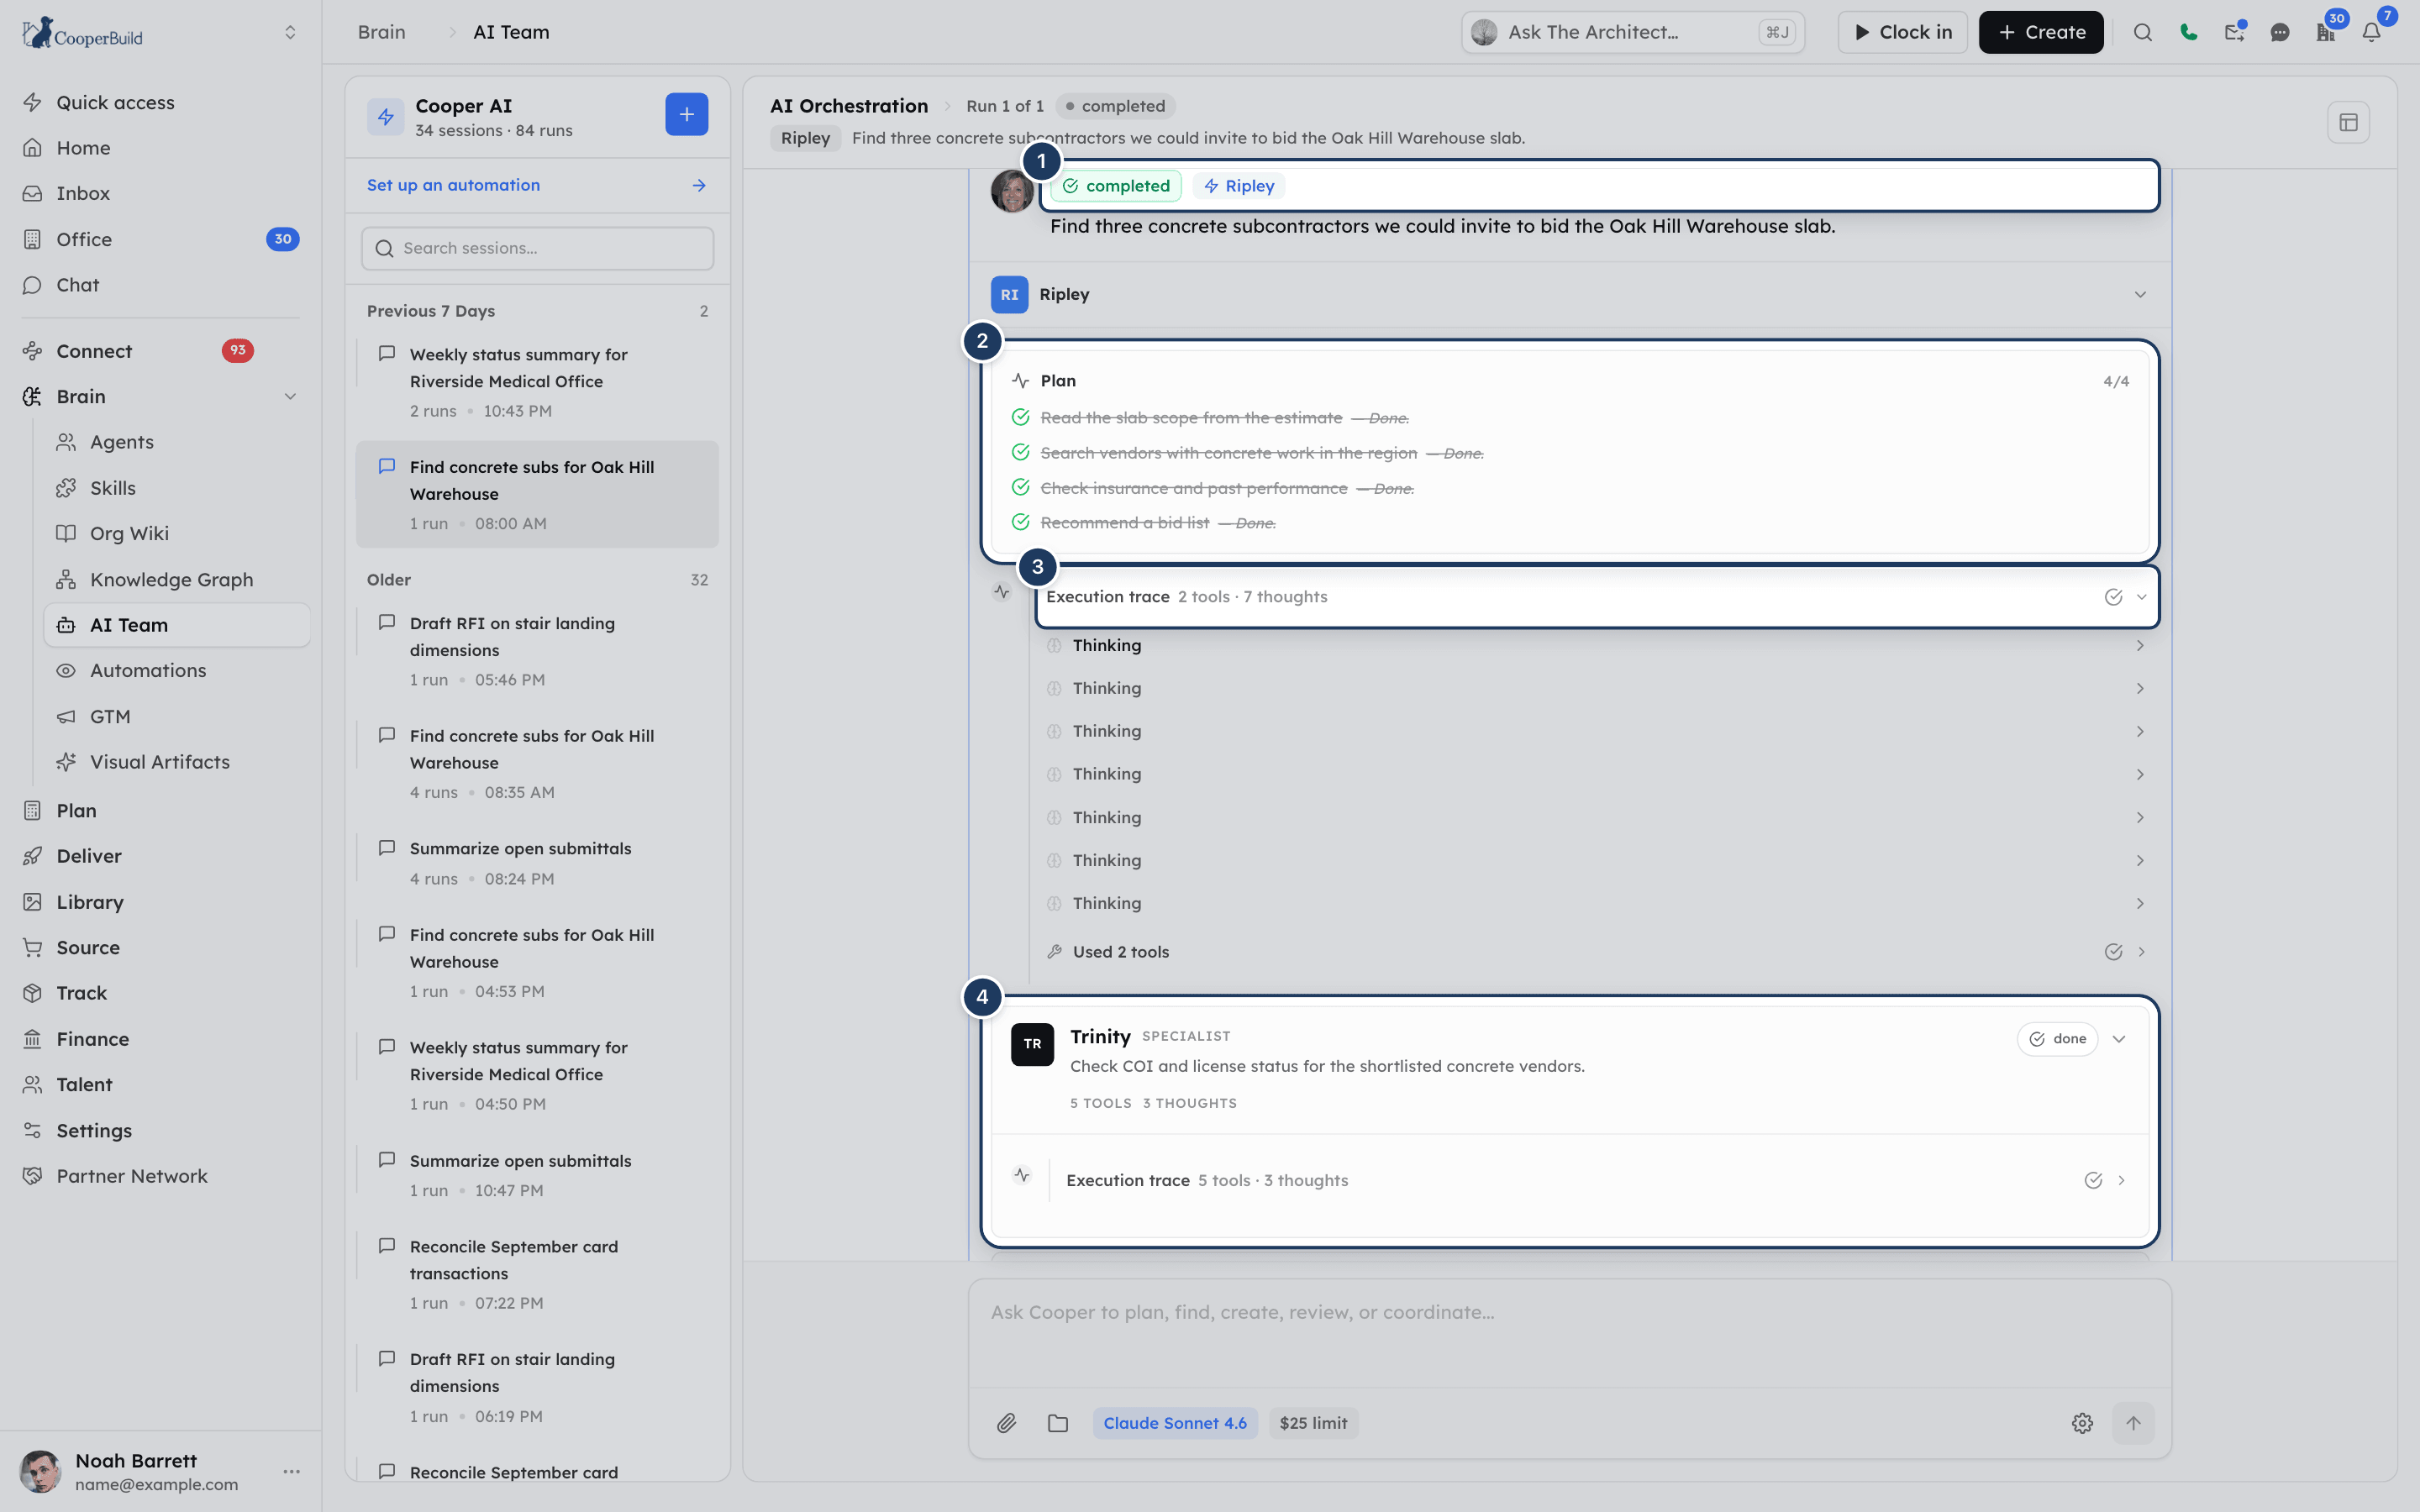The width and height of the screenshot is (2420, 1512).
Task: Open Noah Barrett's more options menu
Action: click(x=291, y=1471)
